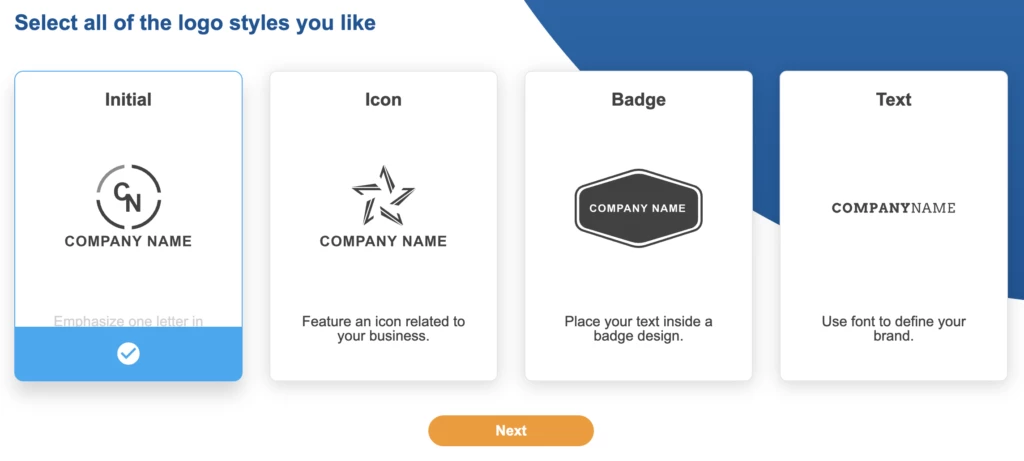Click the white checkmark circle icon
This screenshot has width=1024, height=461.
tap(128, 353)
